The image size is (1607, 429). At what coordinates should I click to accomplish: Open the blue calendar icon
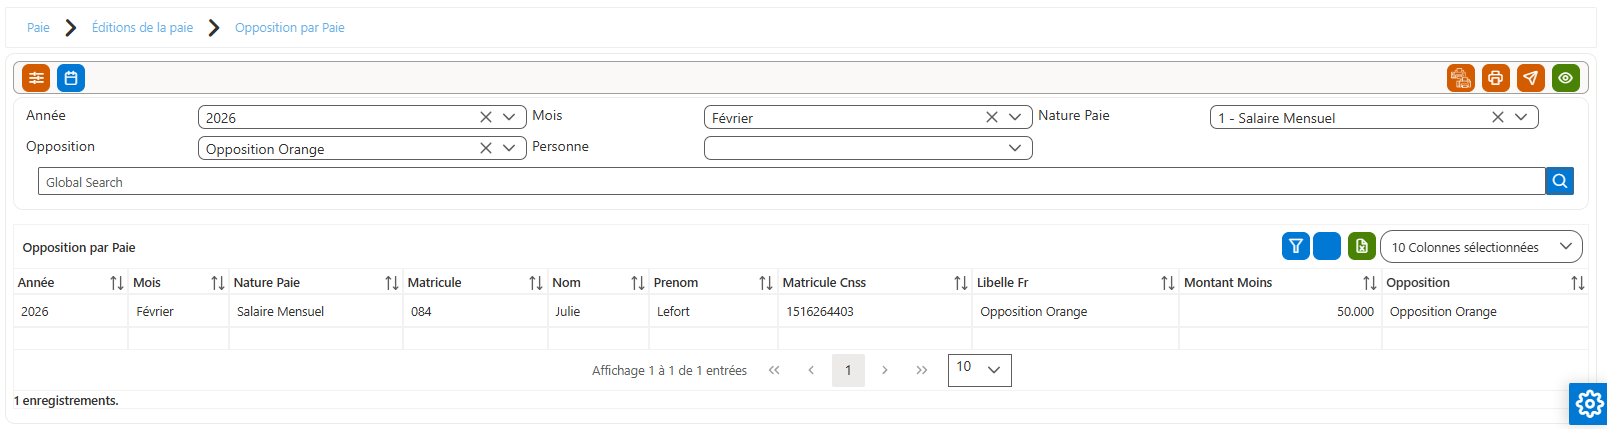click(x=71, y=78)
